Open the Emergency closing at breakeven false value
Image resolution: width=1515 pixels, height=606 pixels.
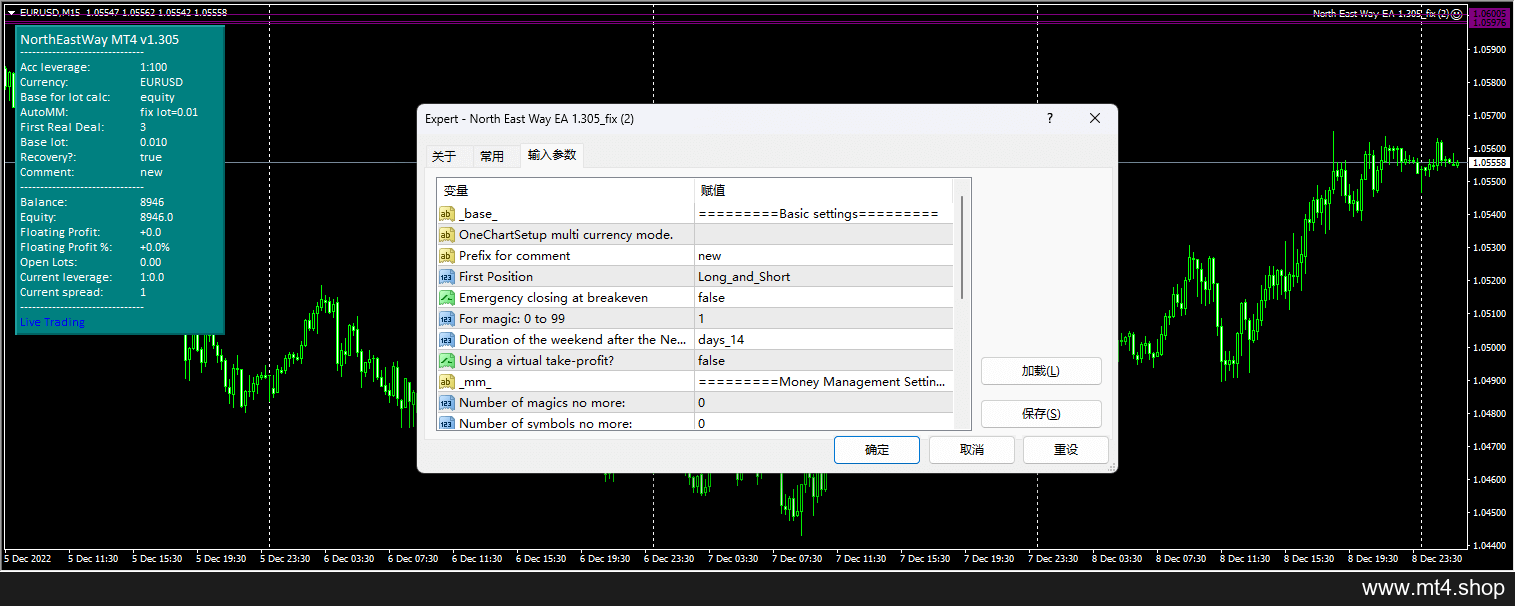pyautogui.click(x=824, y=298)
